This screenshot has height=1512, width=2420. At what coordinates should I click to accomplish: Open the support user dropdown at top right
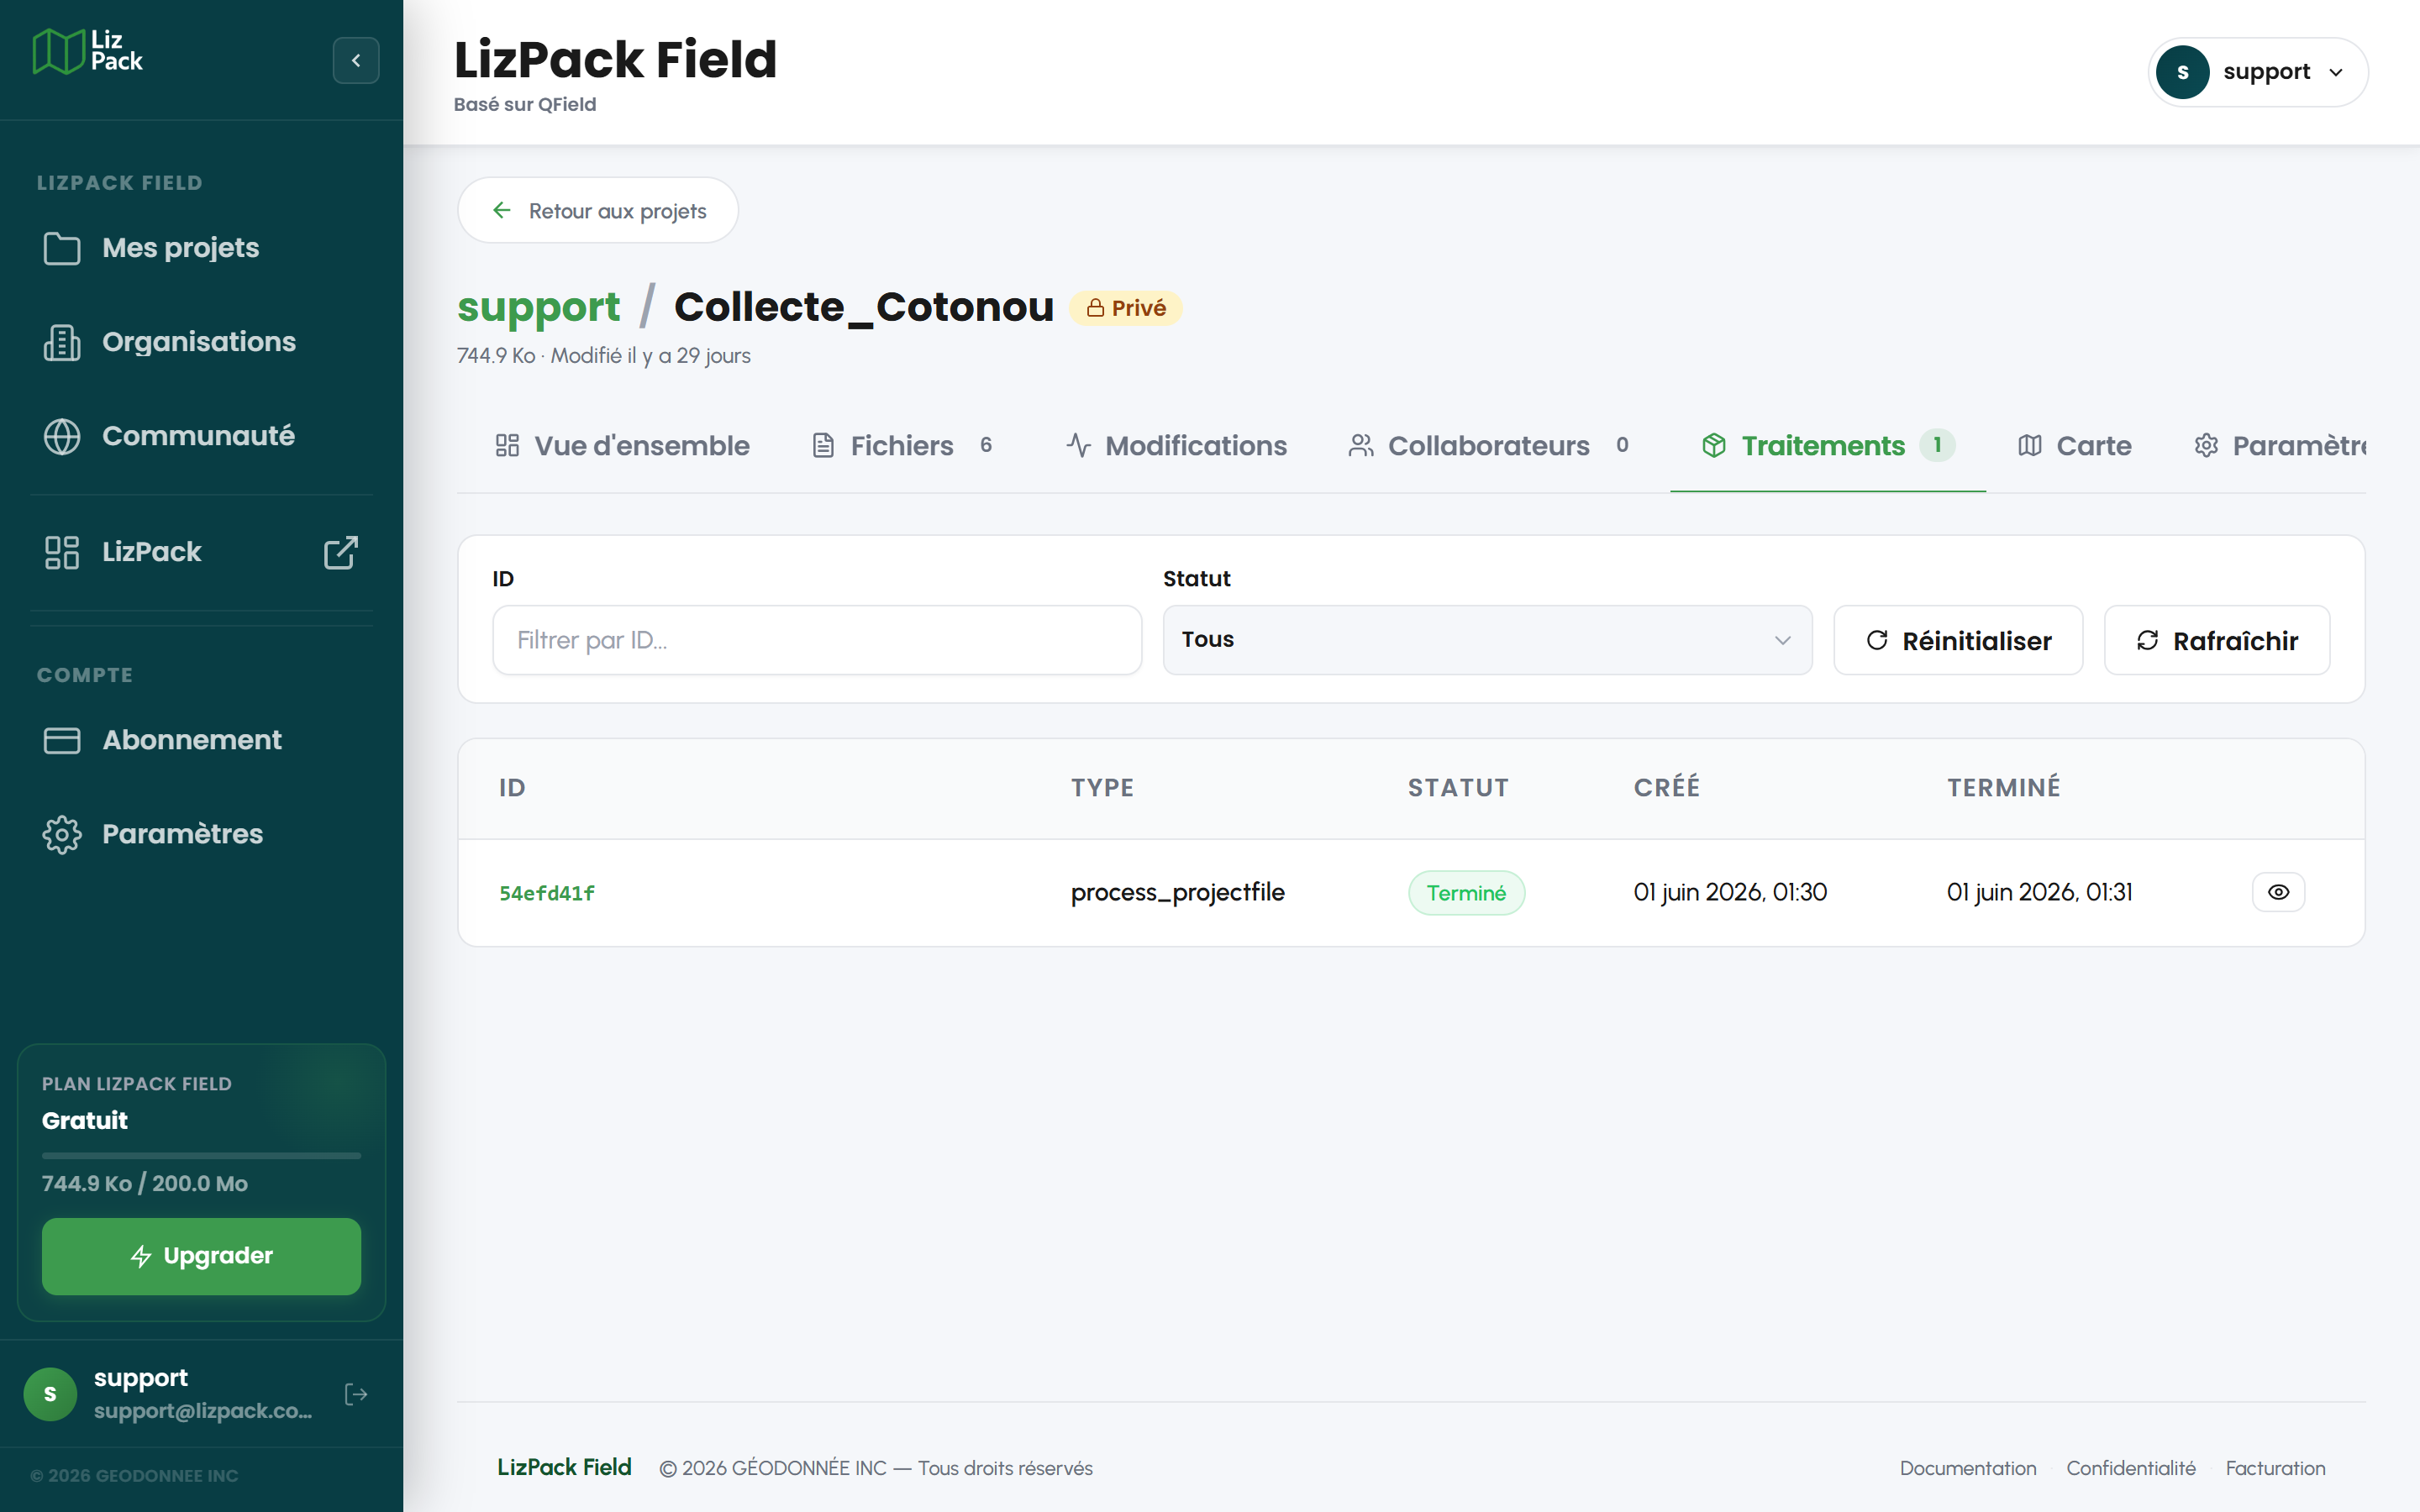click(x=2257, y=72)
